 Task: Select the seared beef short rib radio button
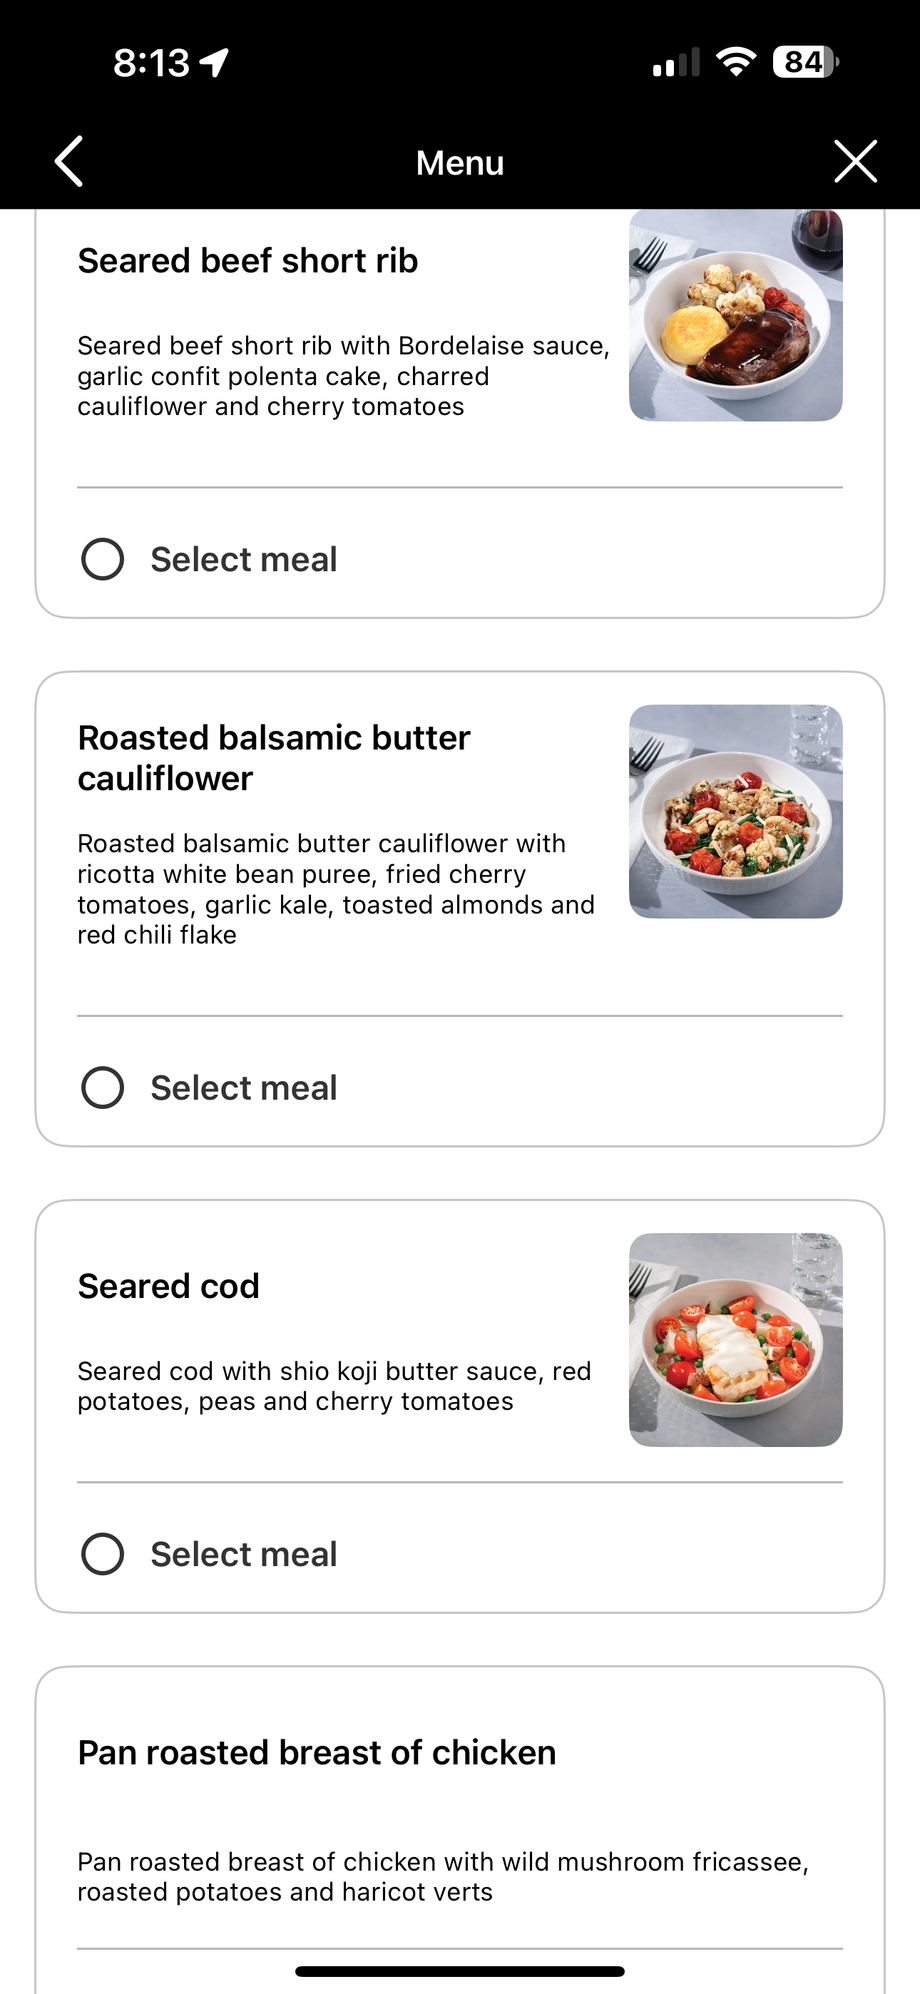pyautogui.click(x=103, y=559)
